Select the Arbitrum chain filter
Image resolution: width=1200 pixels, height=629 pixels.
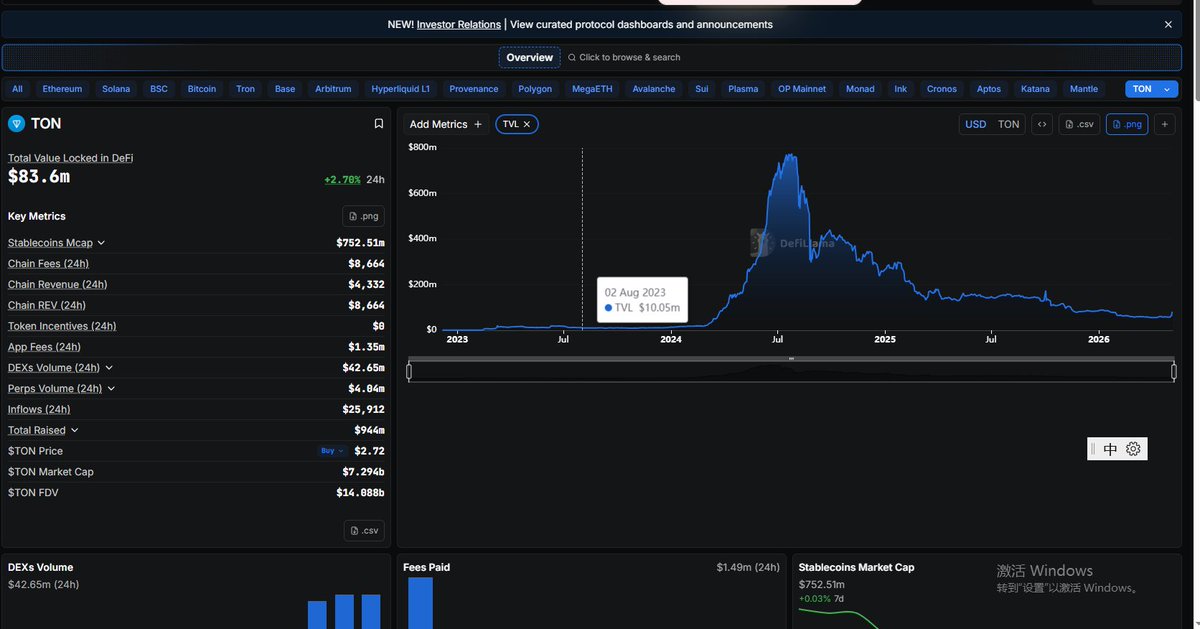pos(333,89)
